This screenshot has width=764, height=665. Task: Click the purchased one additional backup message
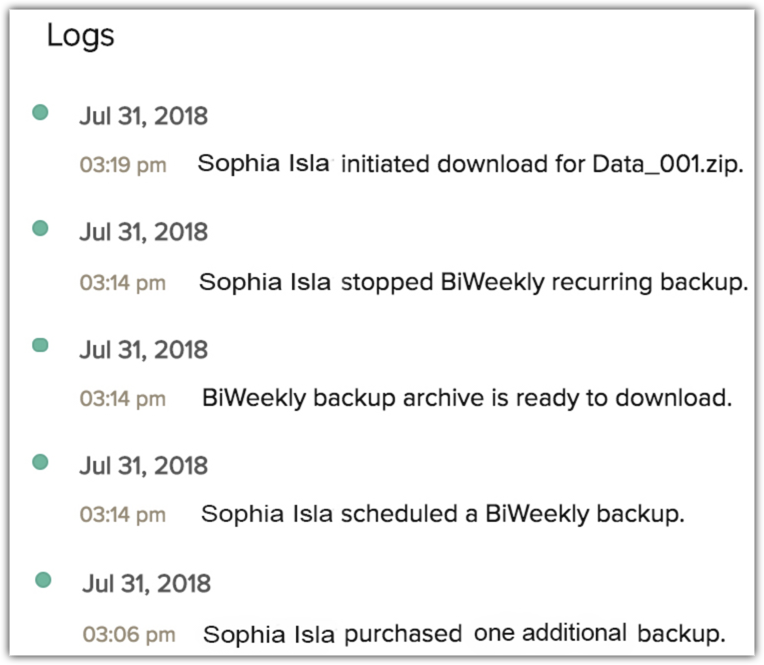(x=463, y=633)
